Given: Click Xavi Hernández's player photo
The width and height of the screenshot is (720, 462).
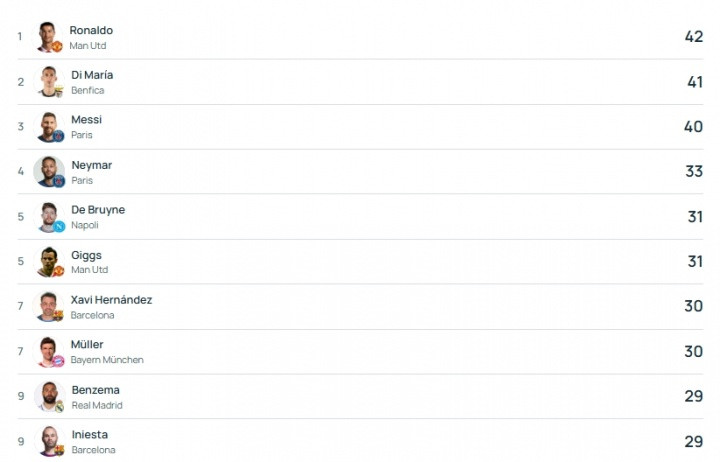Looking at the screenshot, I should point(49,307).
